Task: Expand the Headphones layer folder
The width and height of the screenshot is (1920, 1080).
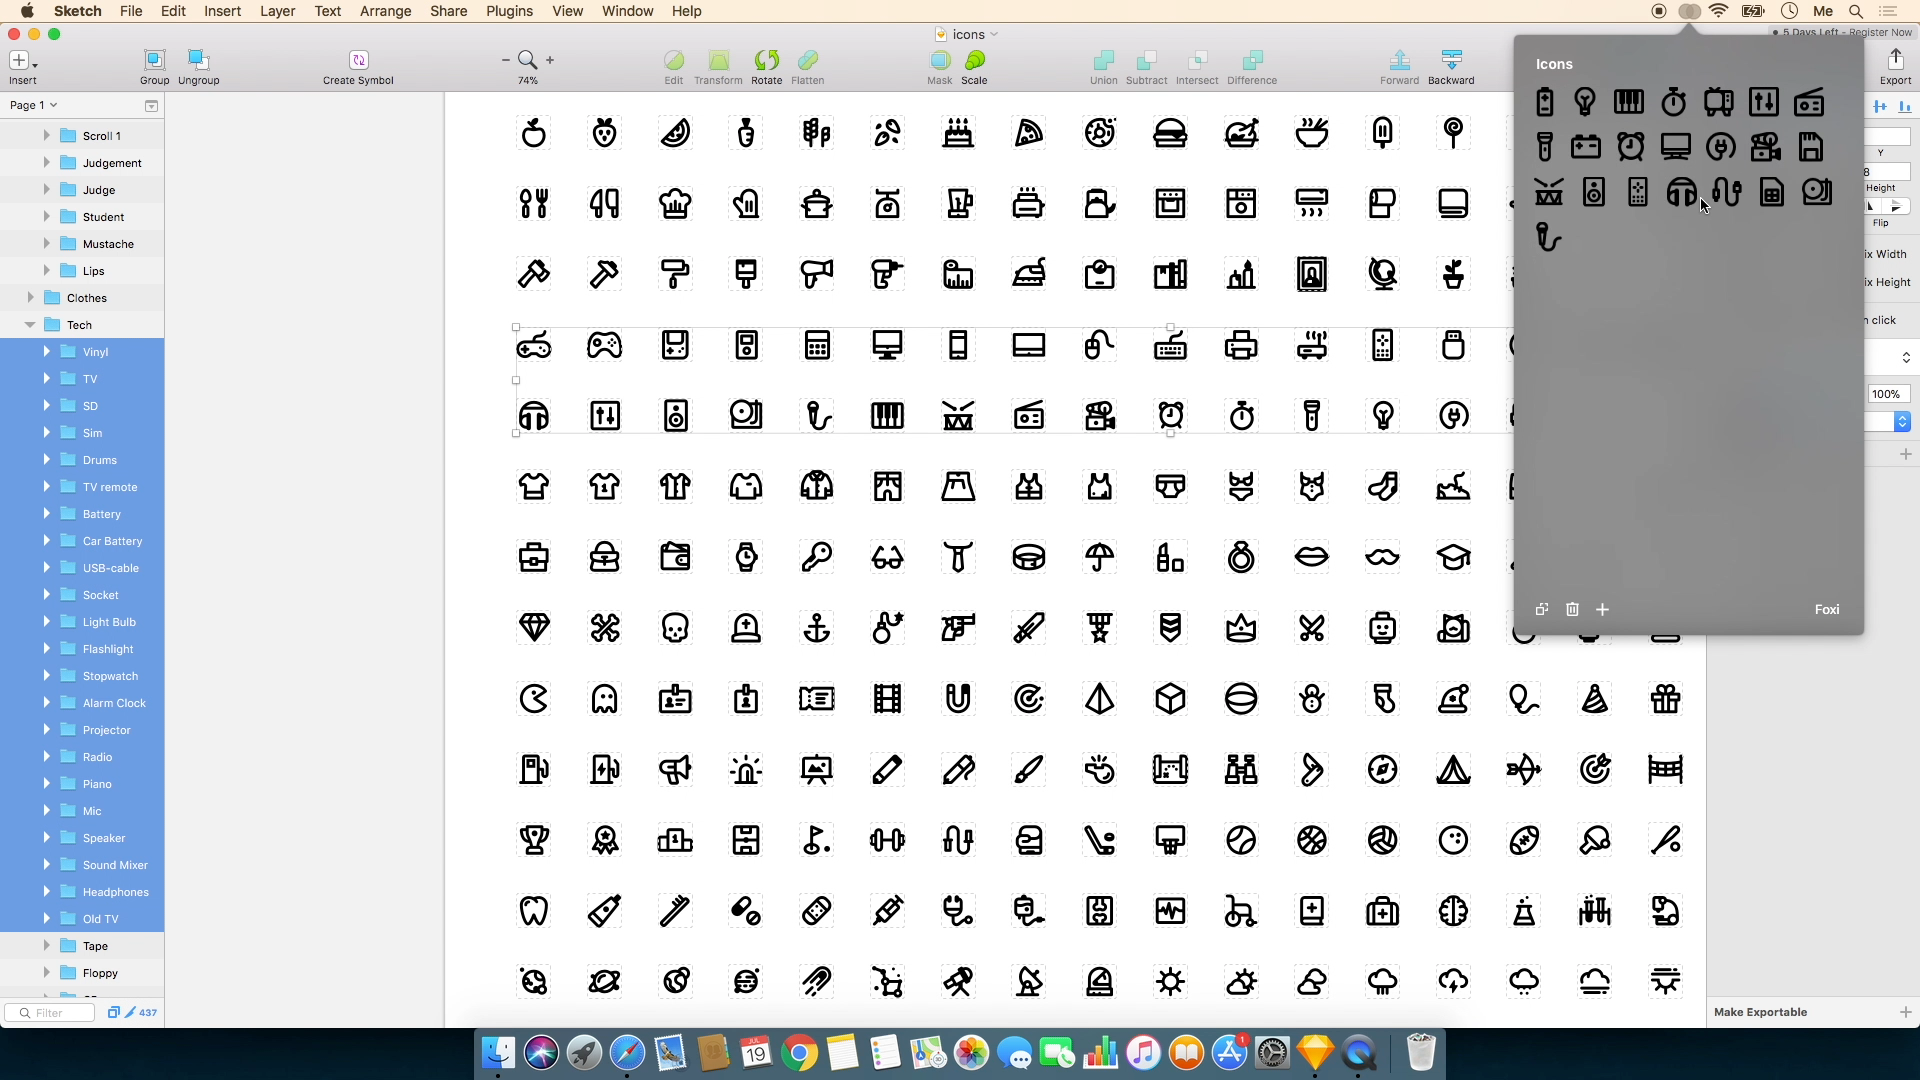Action: 46,892
